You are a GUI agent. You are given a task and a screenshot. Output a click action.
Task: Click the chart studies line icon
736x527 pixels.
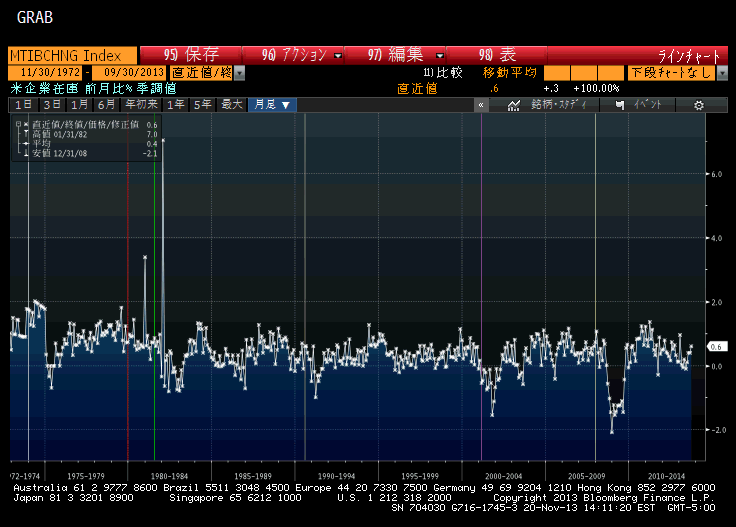(x=513, y=105)
